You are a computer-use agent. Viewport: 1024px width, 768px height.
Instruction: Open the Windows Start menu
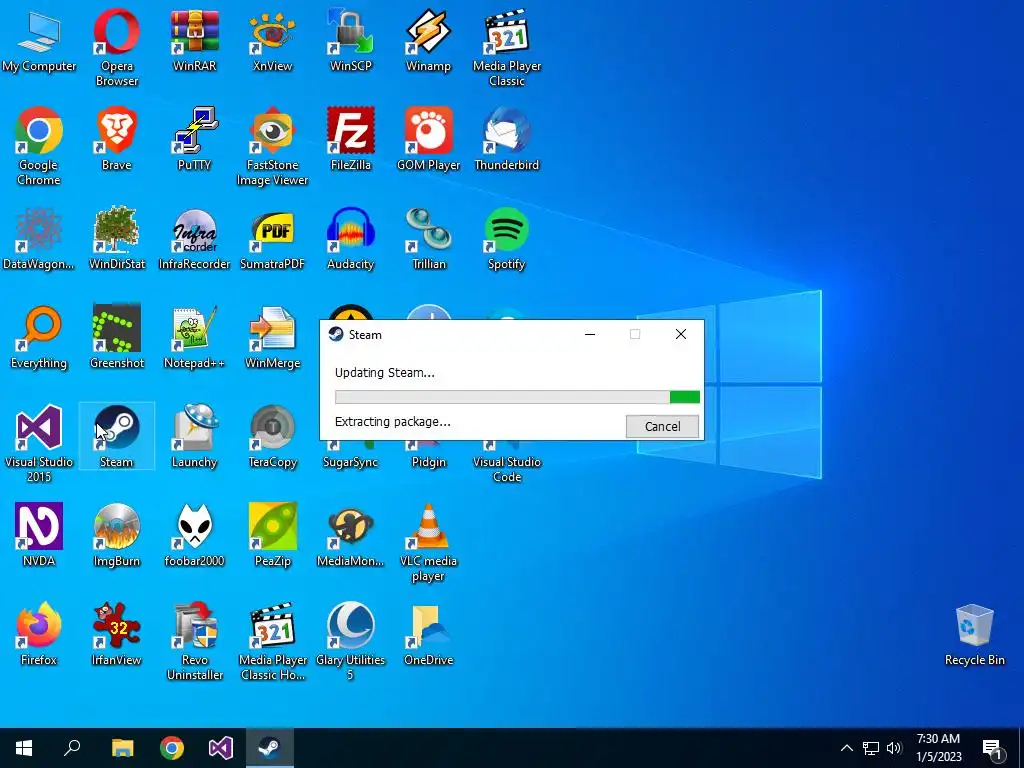(x=24, y=748)
